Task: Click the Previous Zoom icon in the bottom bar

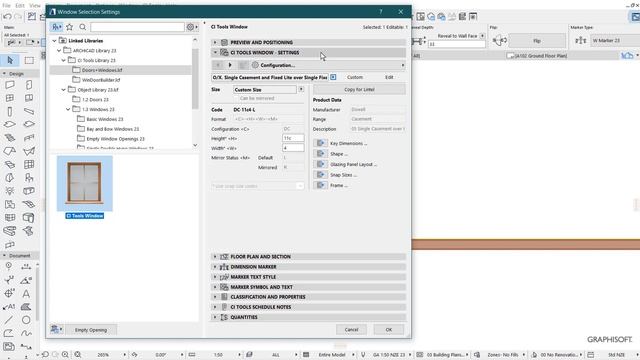Action: point(45,355)
